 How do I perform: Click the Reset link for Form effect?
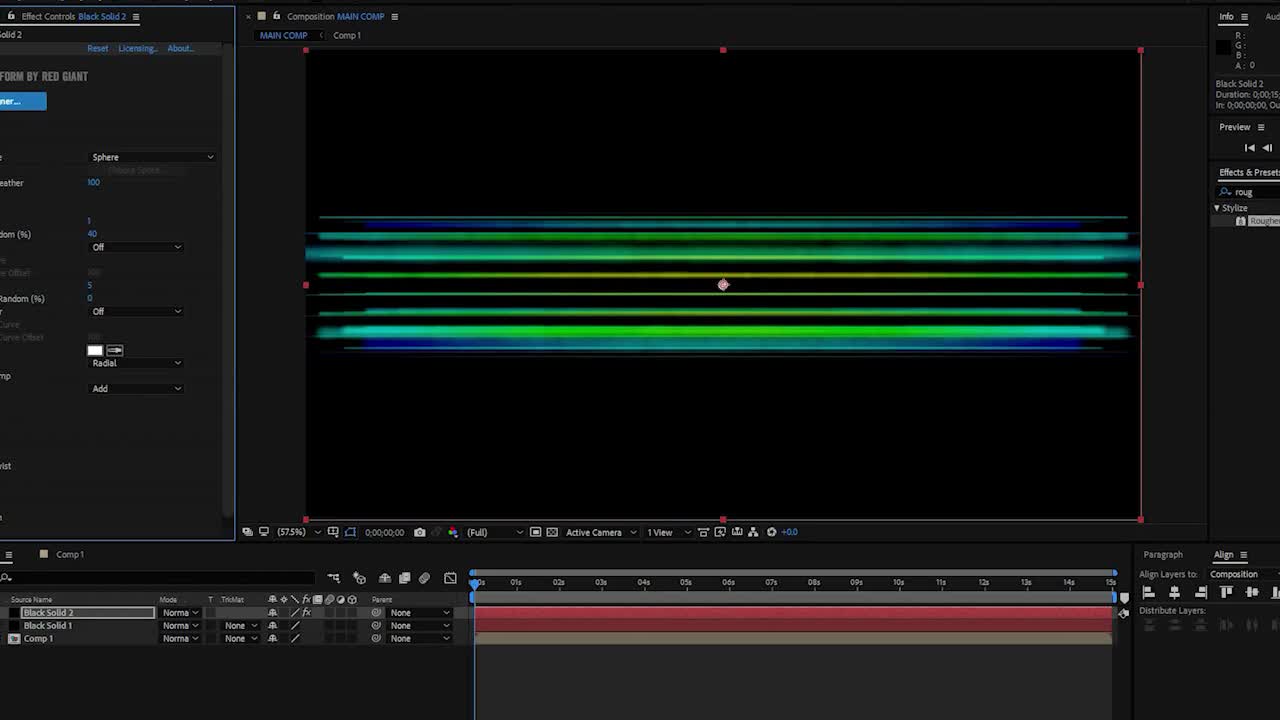97,48
